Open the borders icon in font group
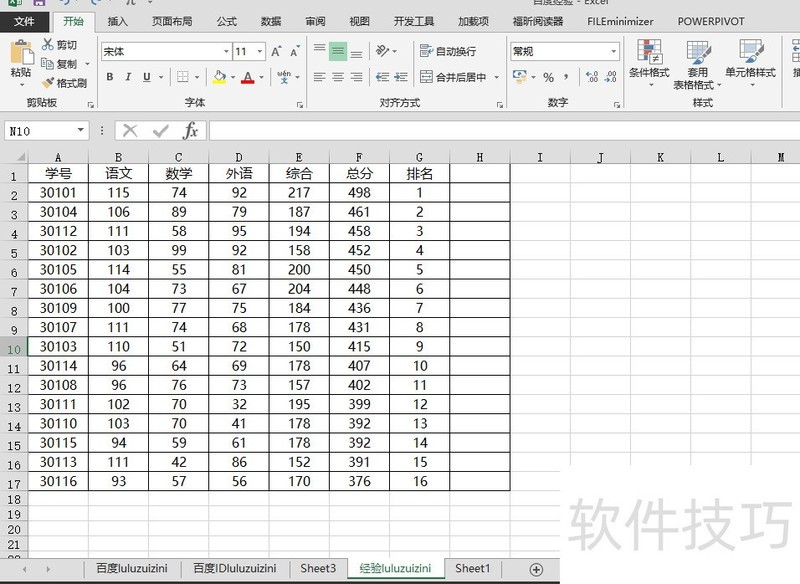Image resolution: width=800 pixels, height=584 pixels. [x=183, y=77]
